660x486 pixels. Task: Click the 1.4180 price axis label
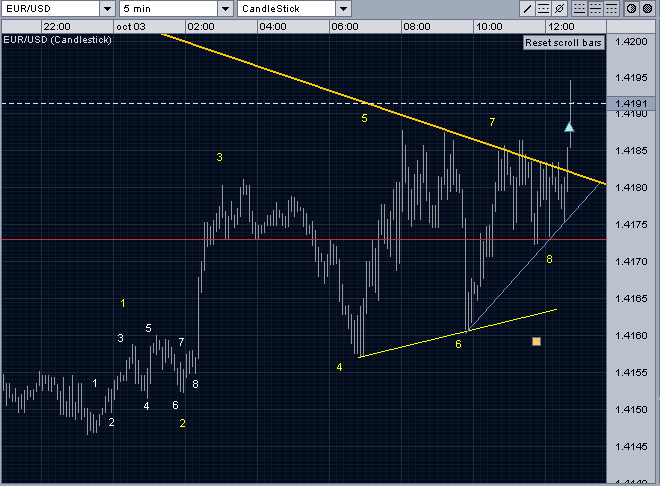pos(631,187)
